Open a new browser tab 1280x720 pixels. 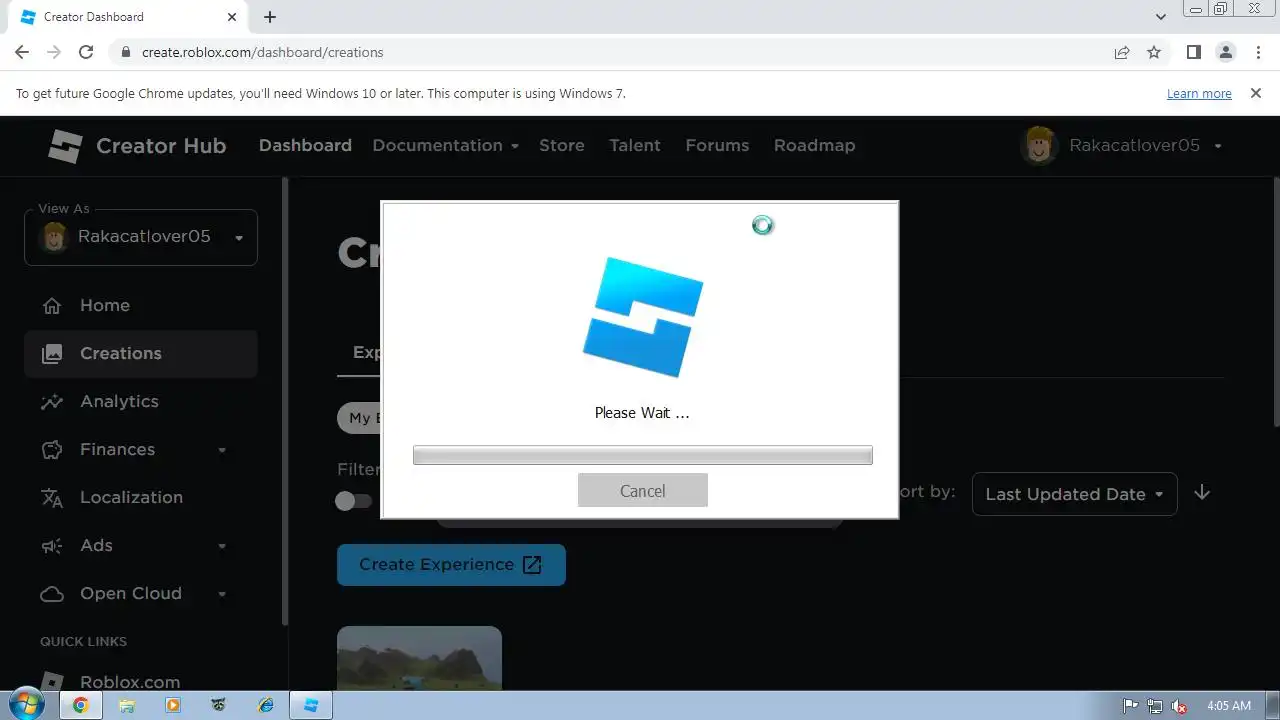tap(270, 17)
